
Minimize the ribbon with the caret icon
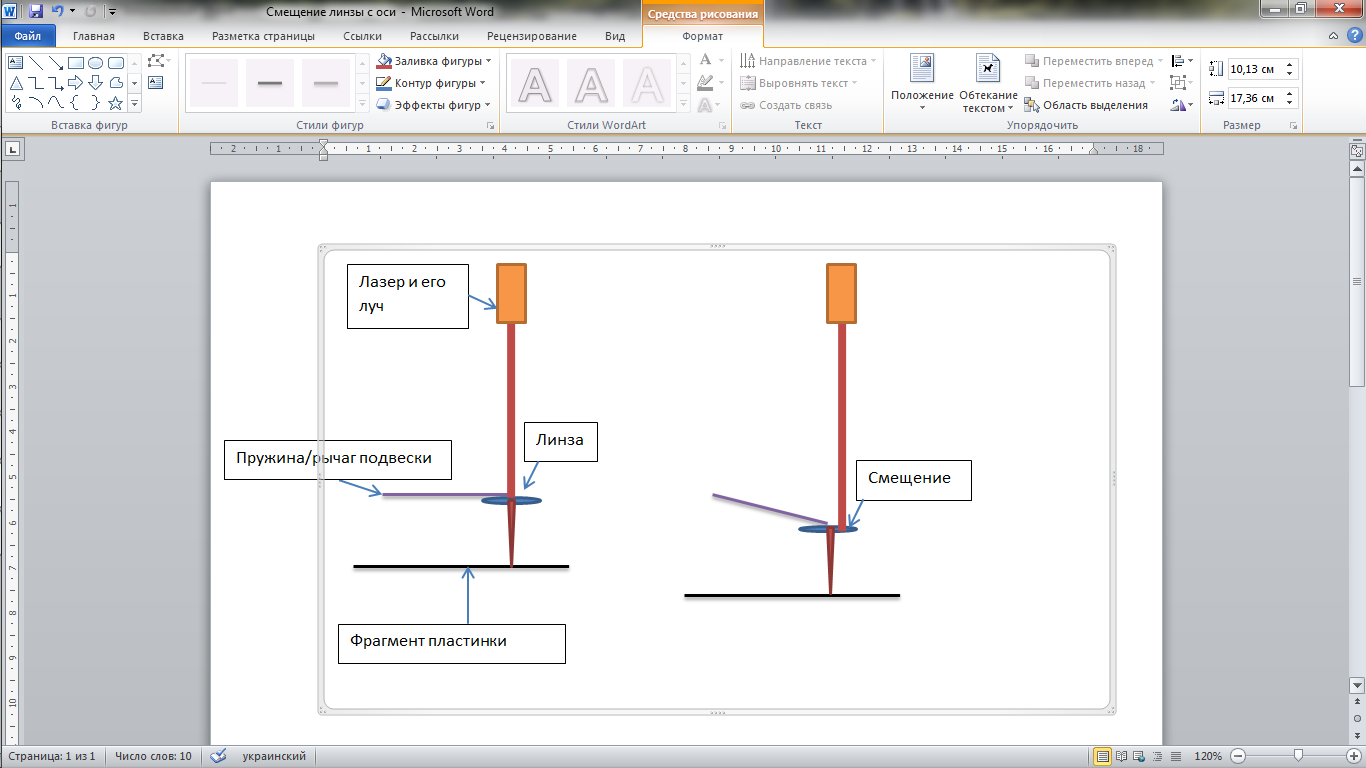click(x=1334, y=36)
